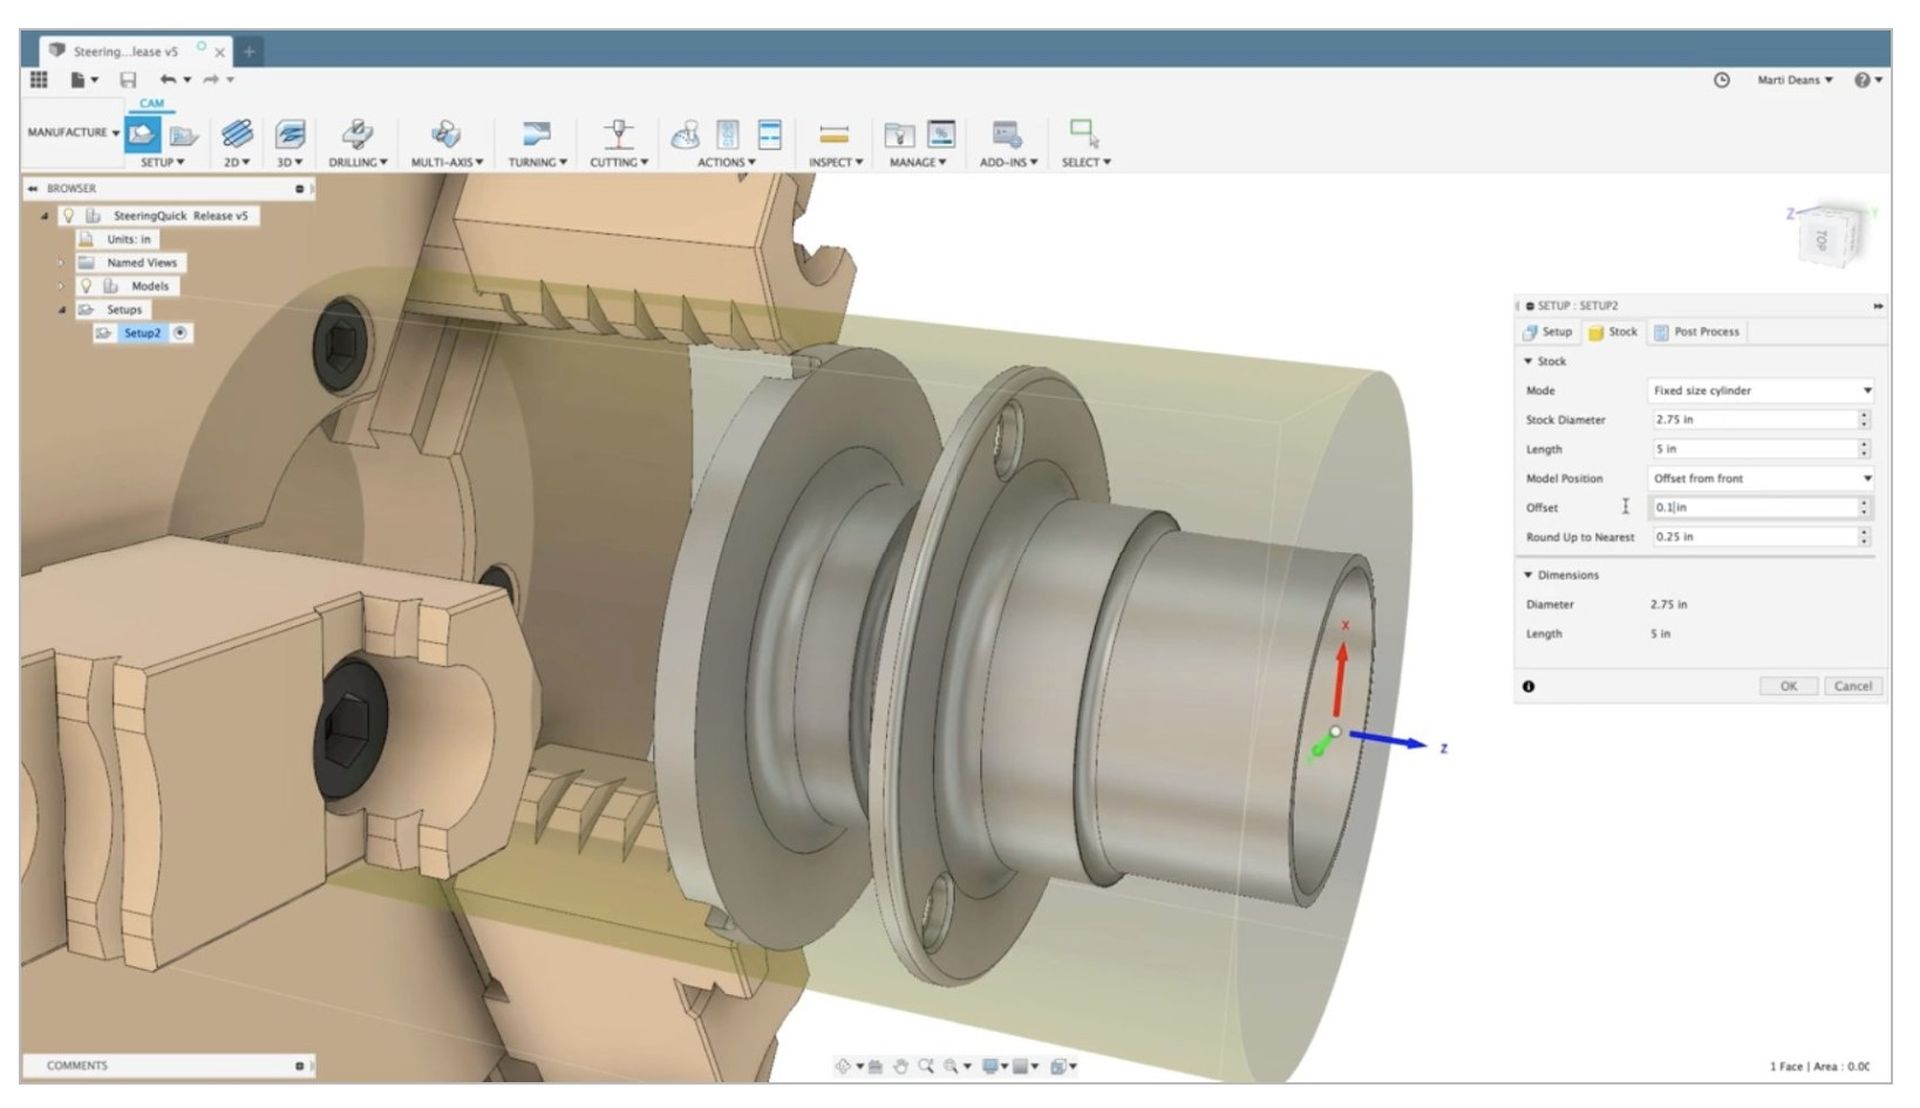The image size is (1920, 1108).
Task: Open the data panel grid icon
Action: click(x=39, y=79)
